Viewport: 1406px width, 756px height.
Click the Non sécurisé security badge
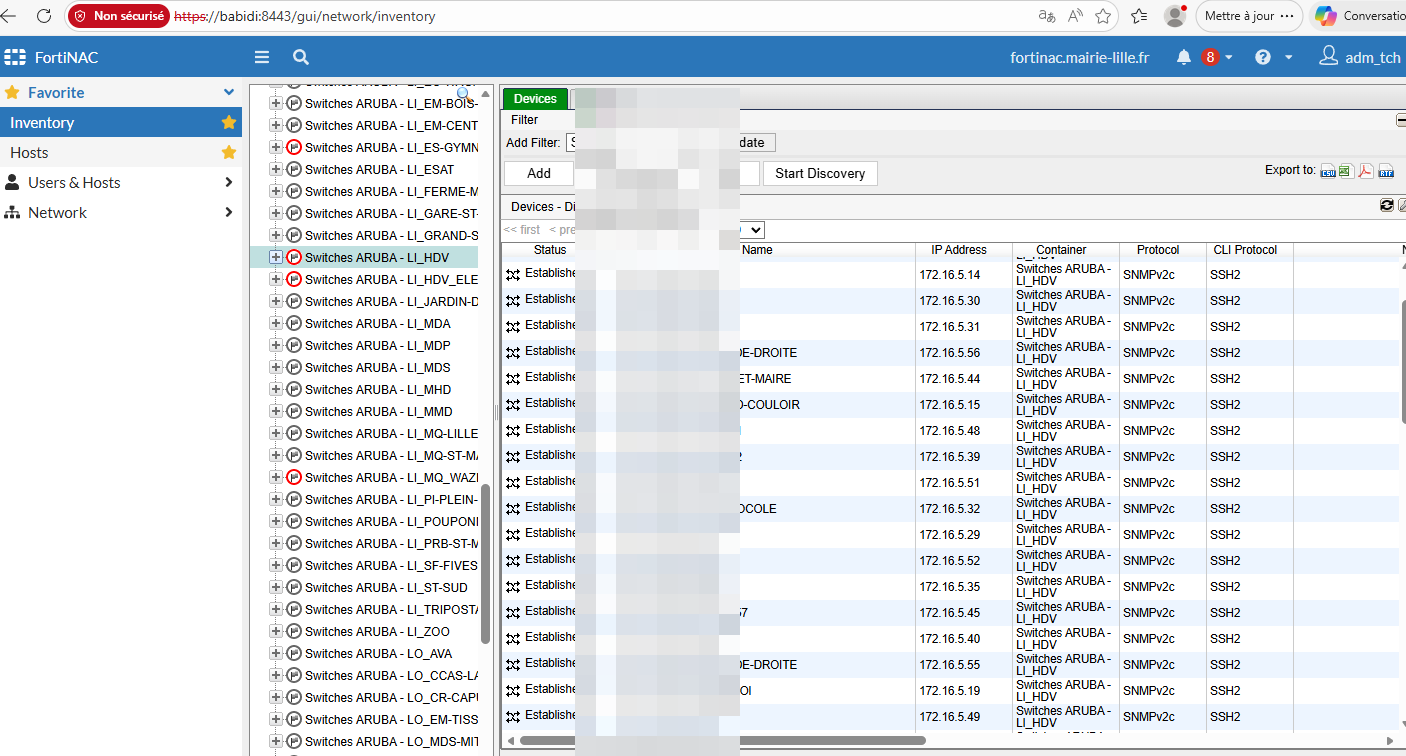pos(118,16)
